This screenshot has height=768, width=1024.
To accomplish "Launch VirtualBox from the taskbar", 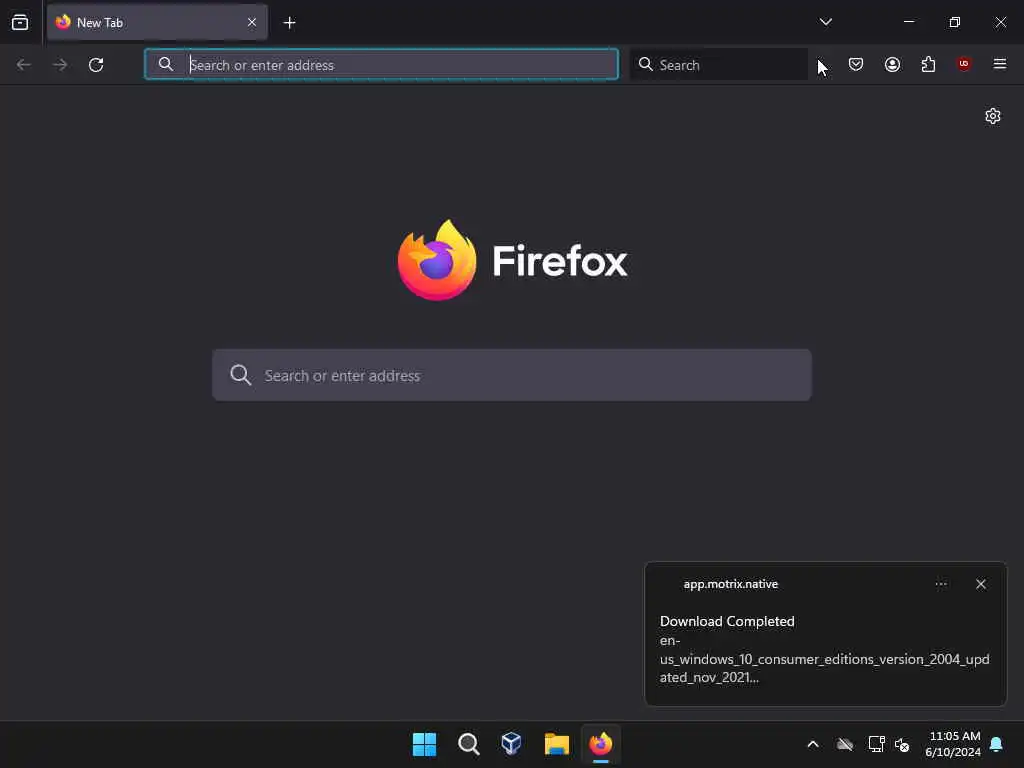I will tap(511, 744).
